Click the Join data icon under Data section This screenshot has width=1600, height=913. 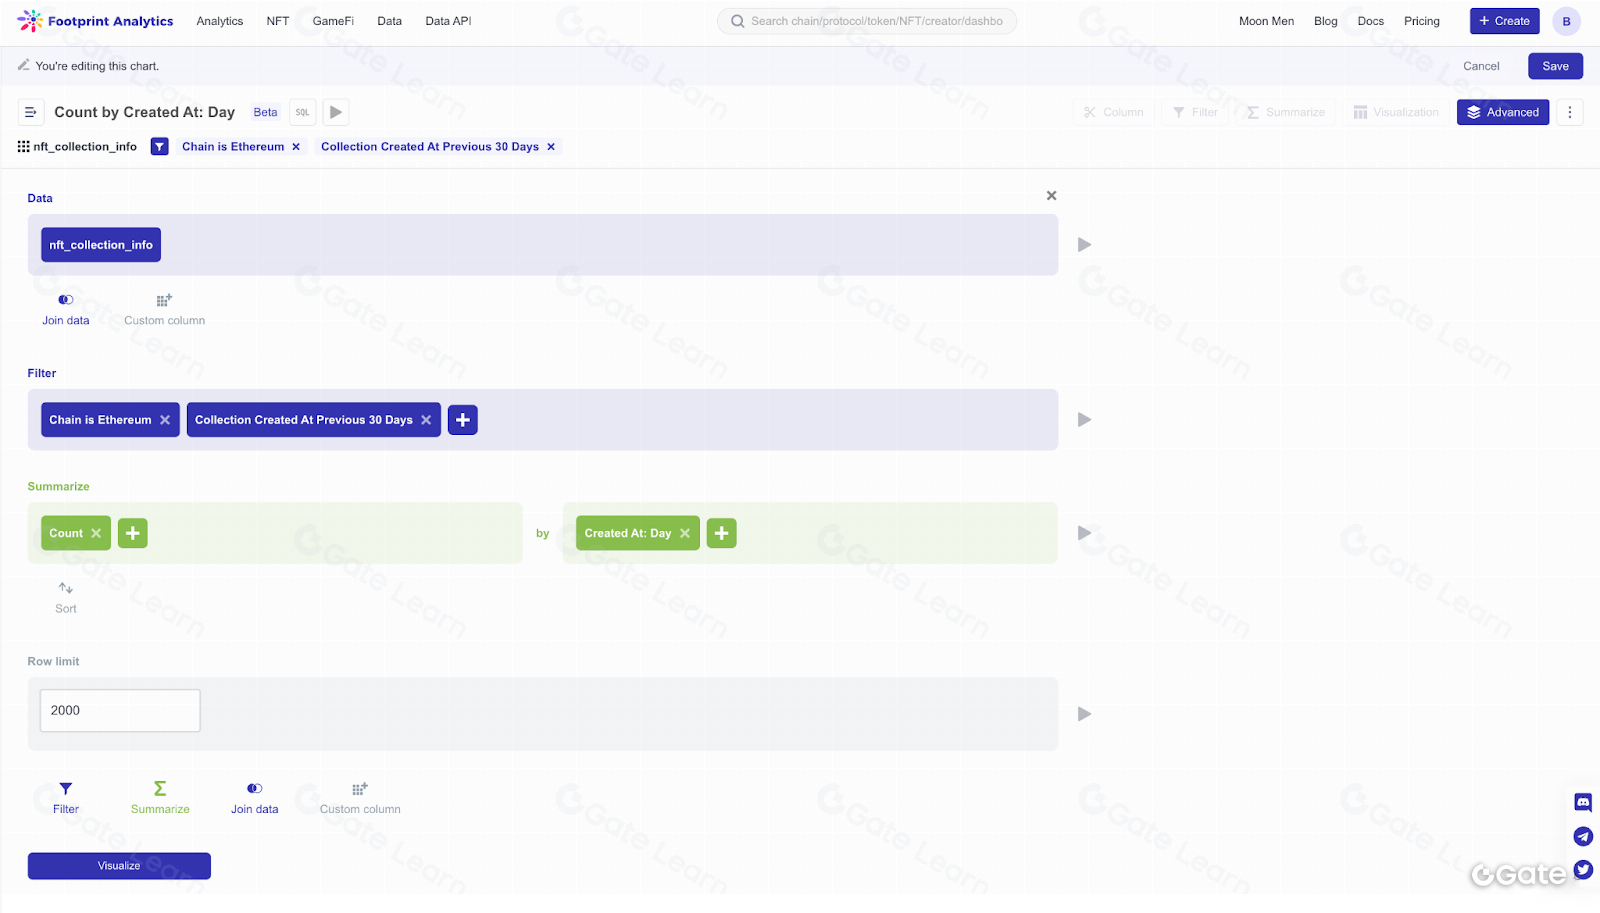66,310
